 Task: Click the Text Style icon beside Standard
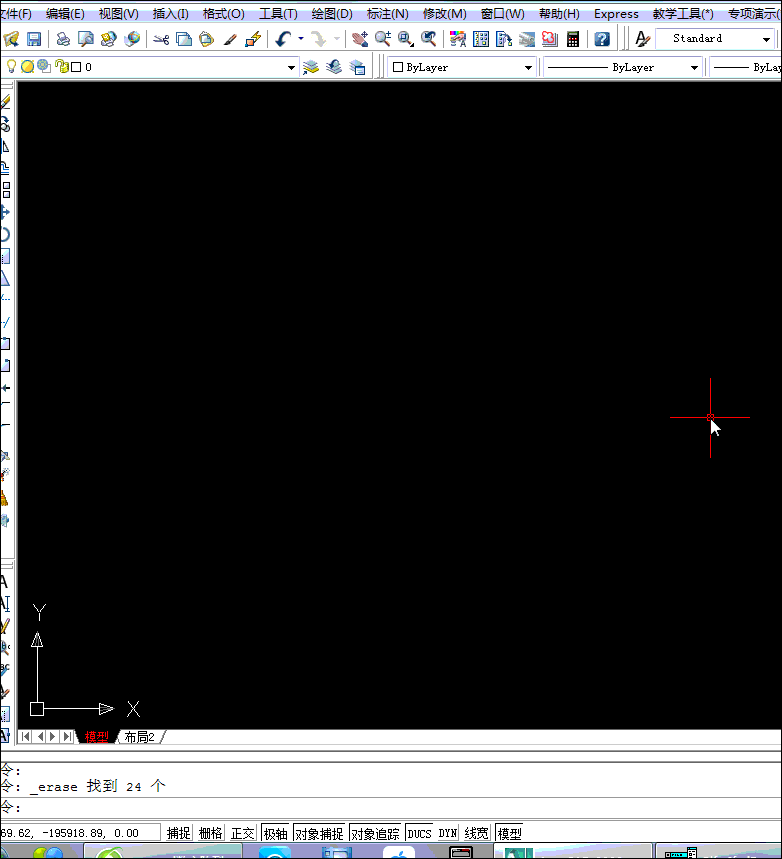pos(642,39)
